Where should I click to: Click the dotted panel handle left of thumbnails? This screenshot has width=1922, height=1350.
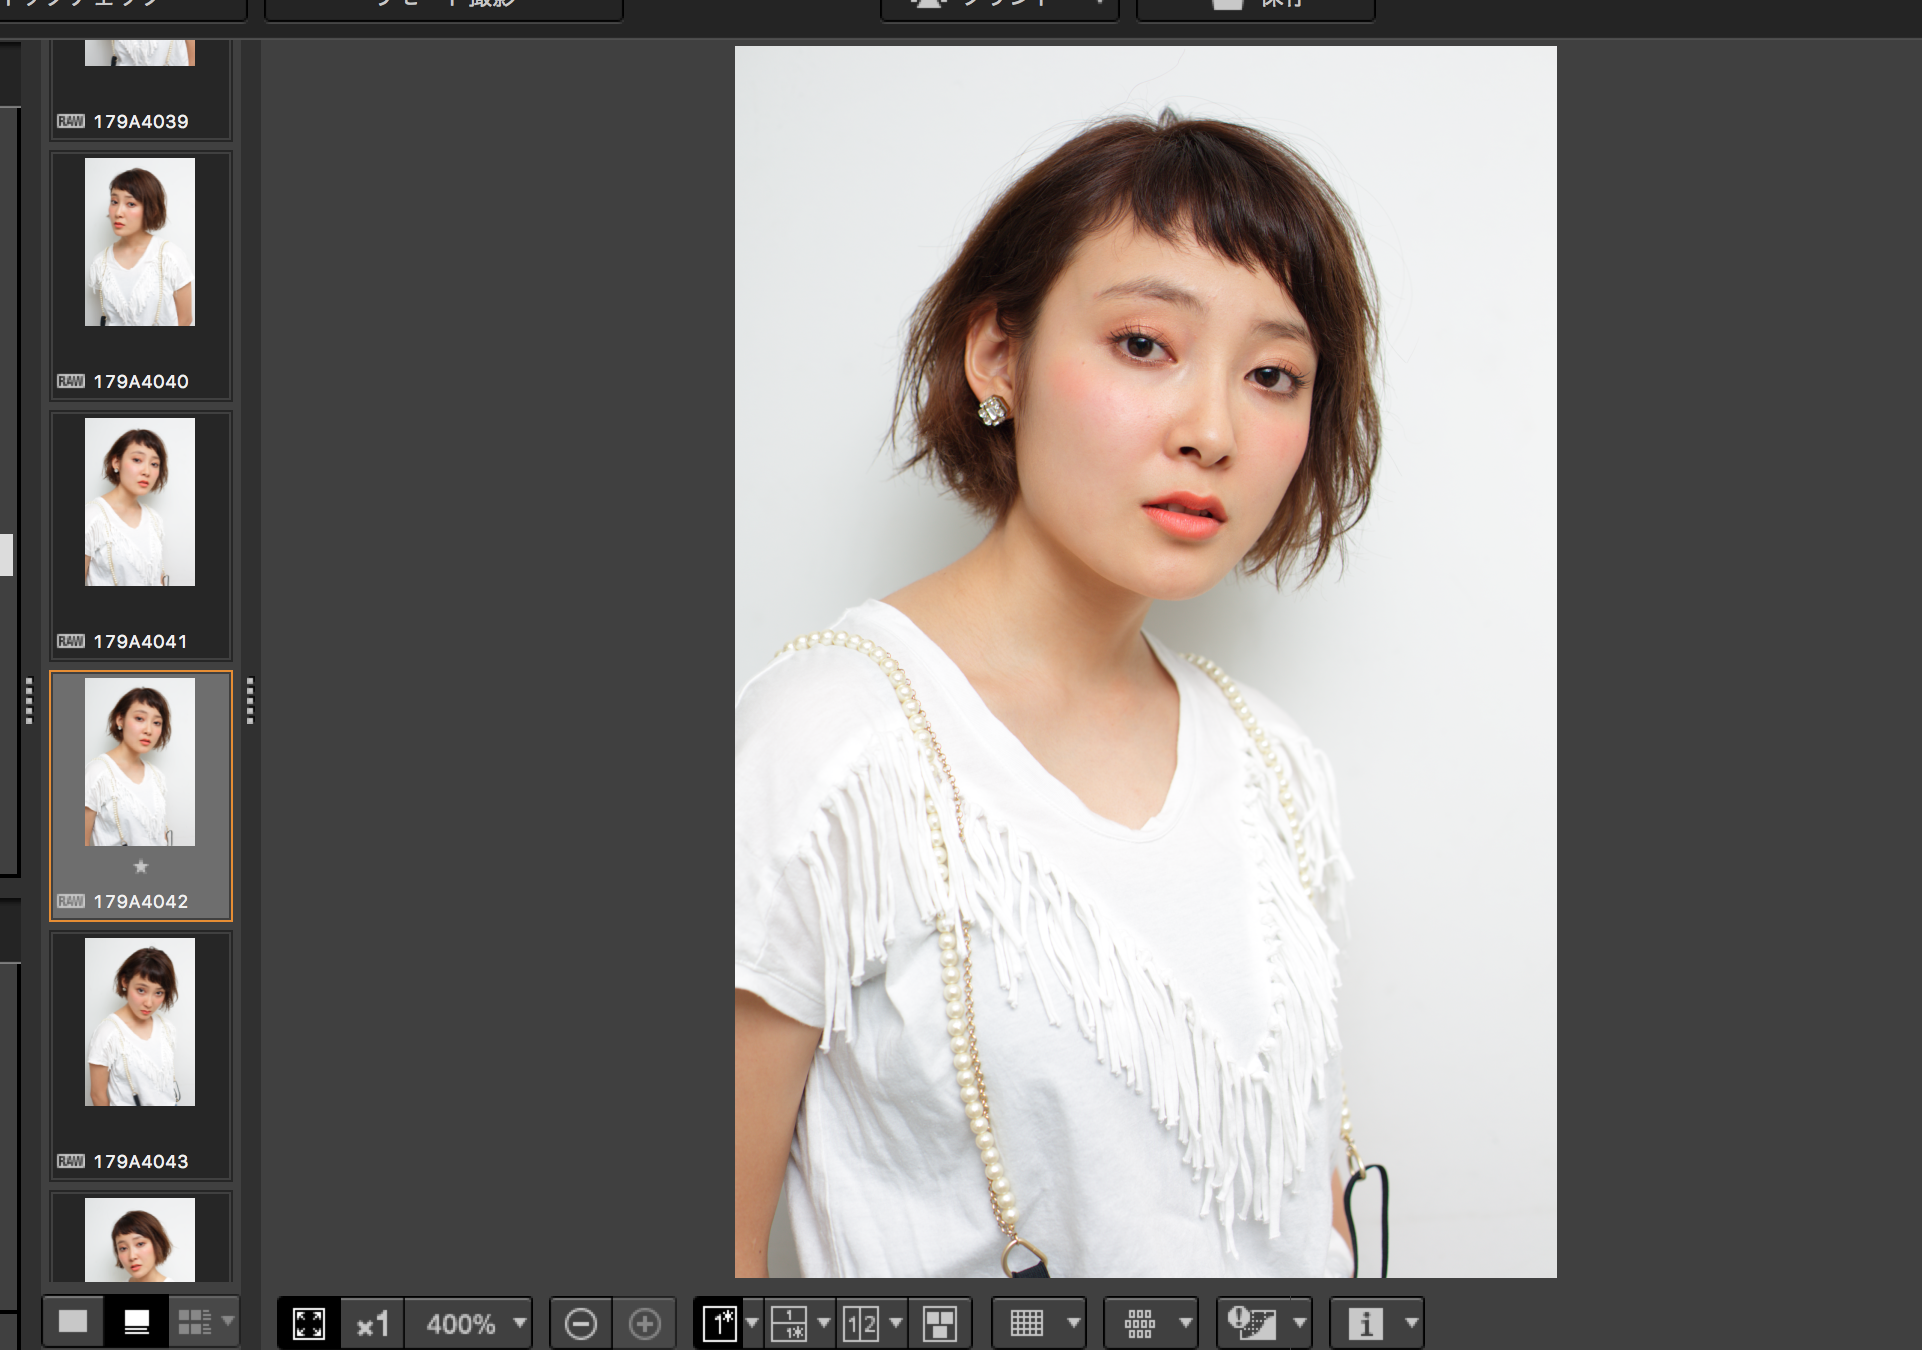(29, 700)
